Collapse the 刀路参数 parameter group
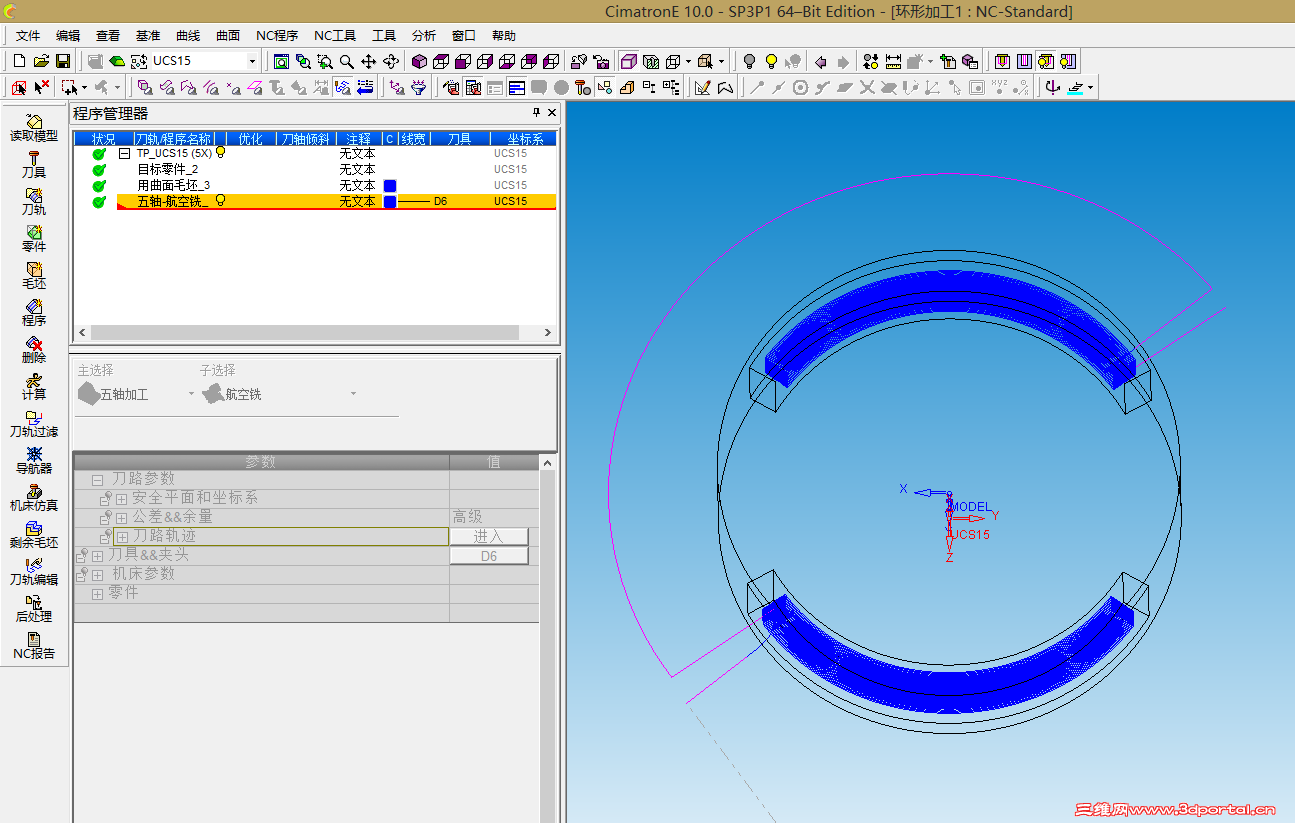This screenshot has height=823, width=1295. coord(98,480)
